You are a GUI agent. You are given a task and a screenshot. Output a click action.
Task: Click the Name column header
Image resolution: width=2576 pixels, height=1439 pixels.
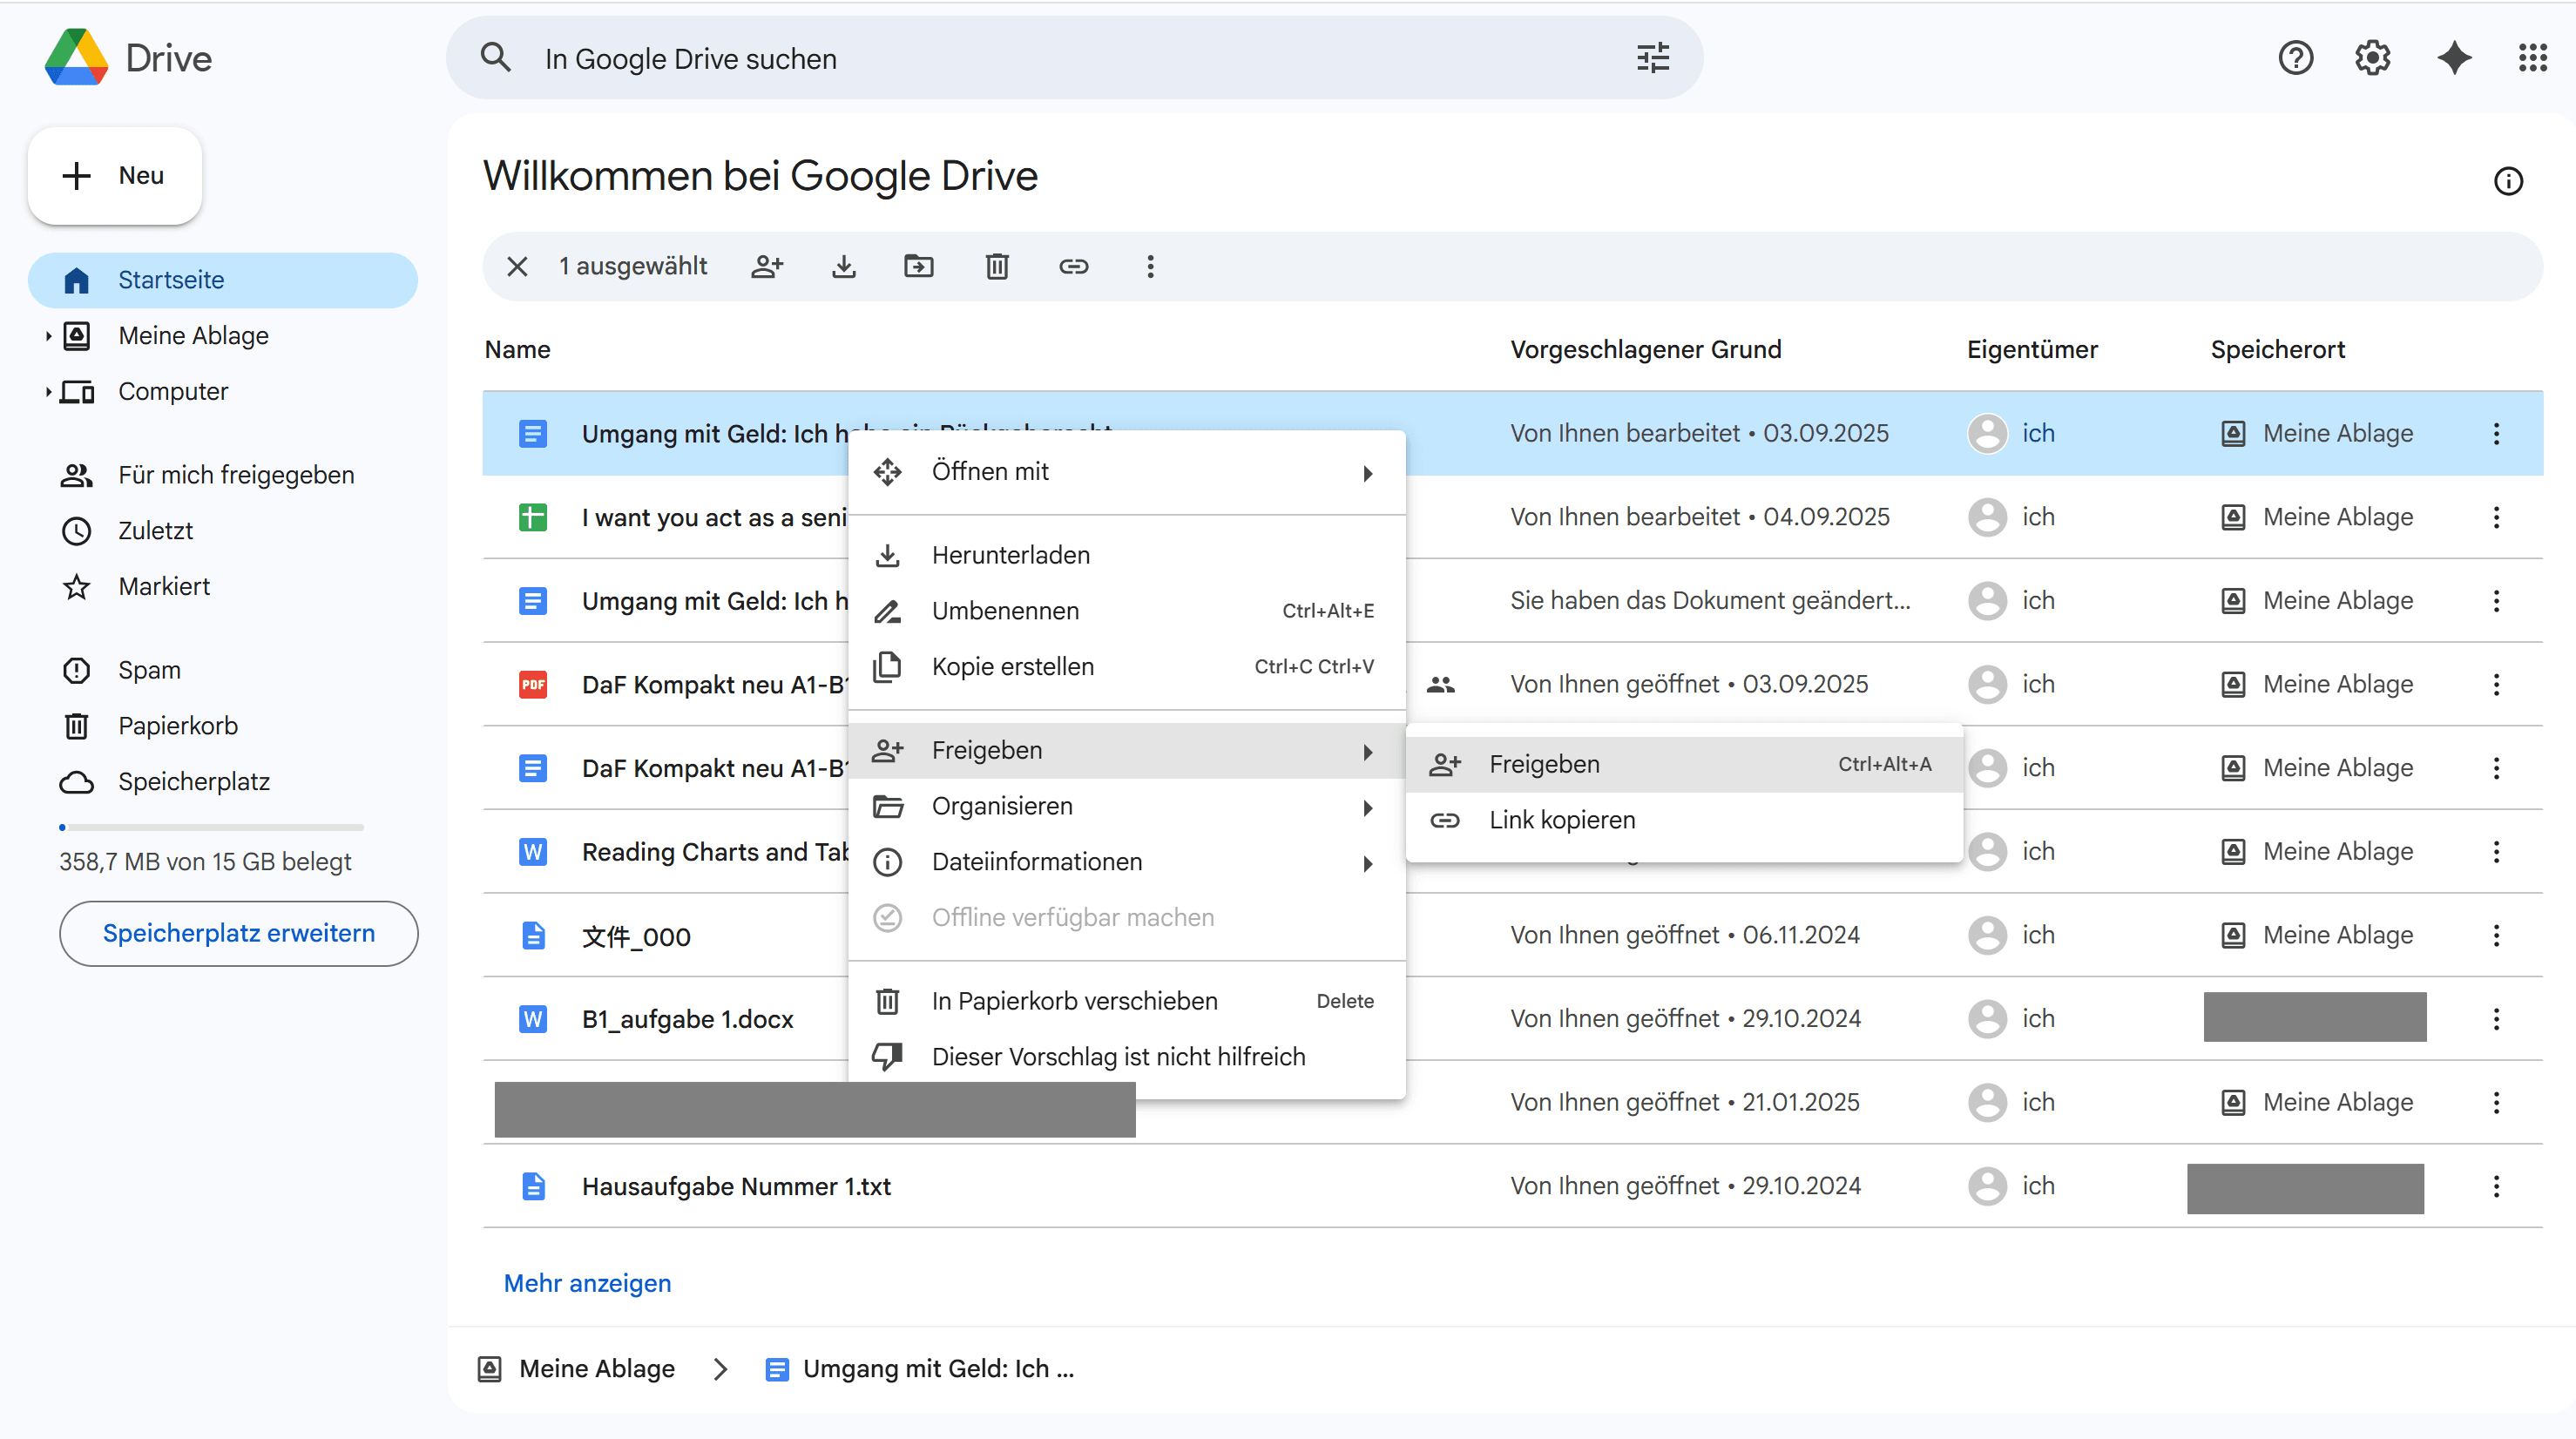pyautogui.click(x=518, y=350)
